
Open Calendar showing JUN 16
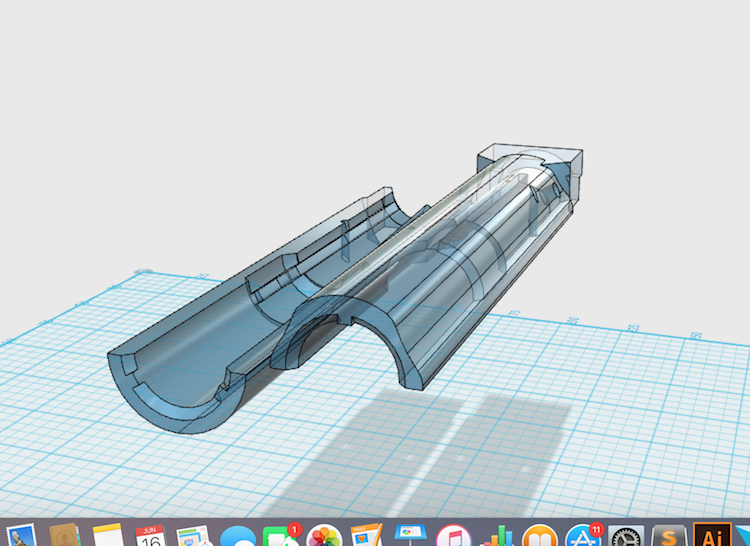coord(150,535)
